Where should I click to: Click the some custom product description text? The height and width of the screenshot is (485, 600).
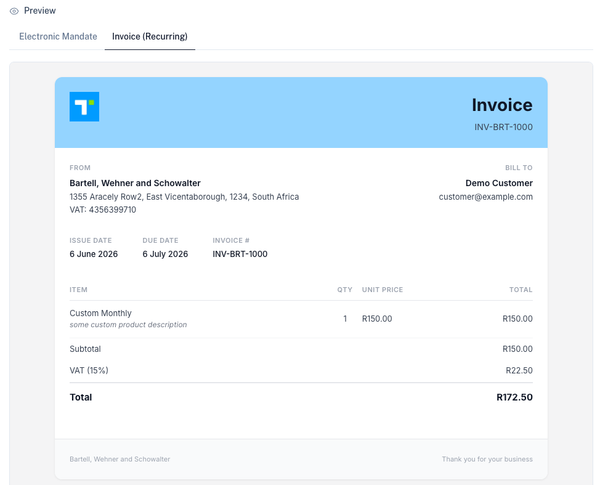[x=128, y=325]
